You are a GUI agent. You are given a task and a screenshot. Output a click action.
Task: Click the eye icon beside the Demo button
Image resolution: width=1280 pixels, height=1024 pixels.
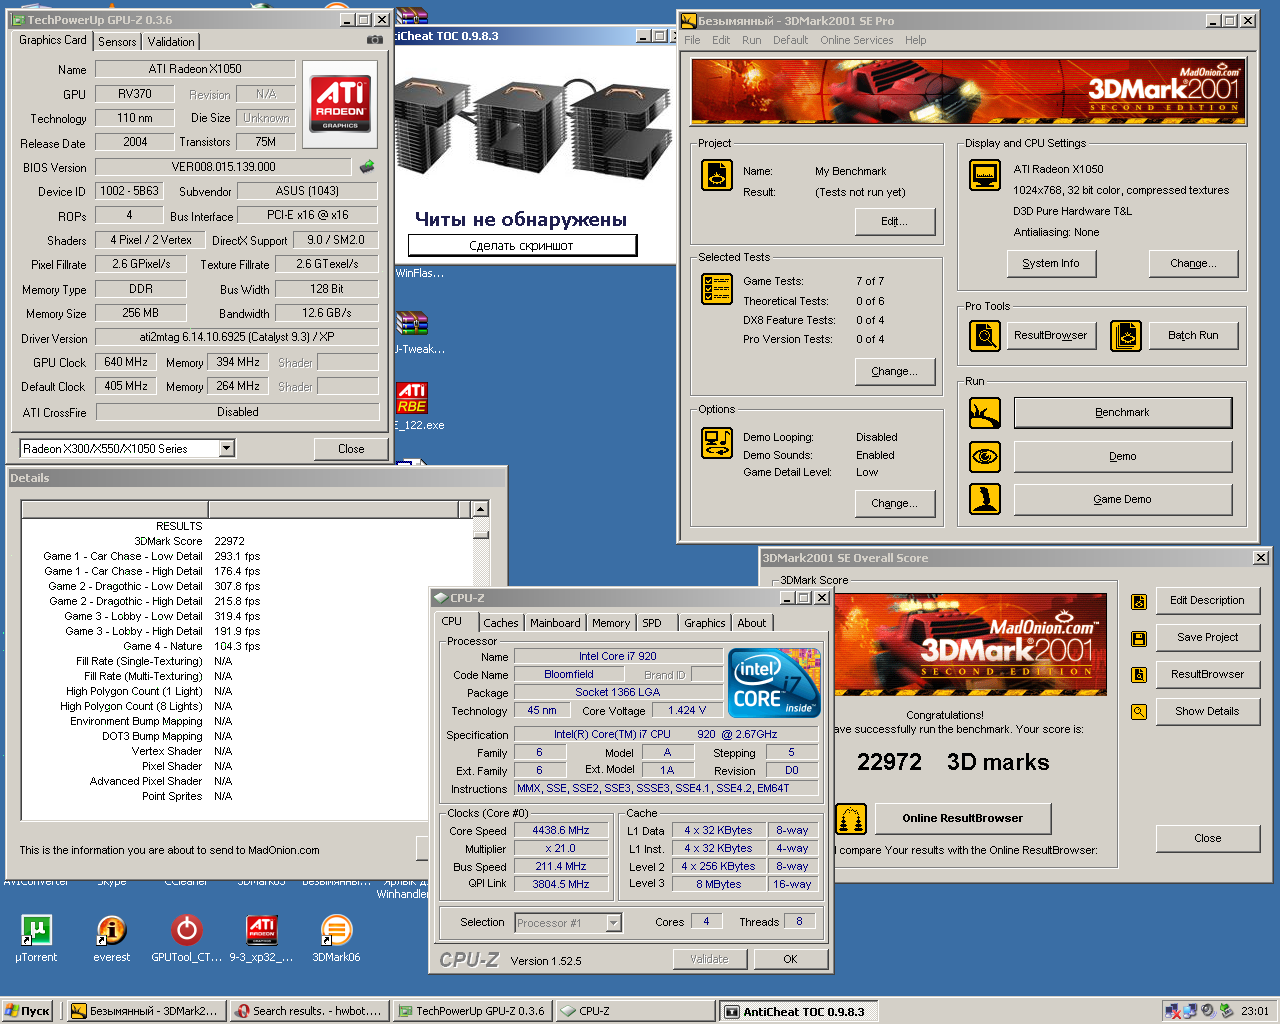[985, 456]
